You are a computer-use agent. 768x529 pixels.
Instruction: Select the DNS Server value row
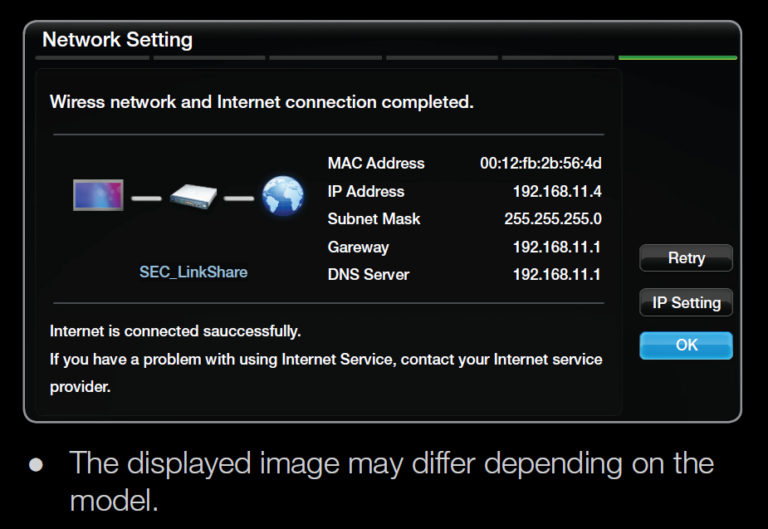(x=464, y=275)
